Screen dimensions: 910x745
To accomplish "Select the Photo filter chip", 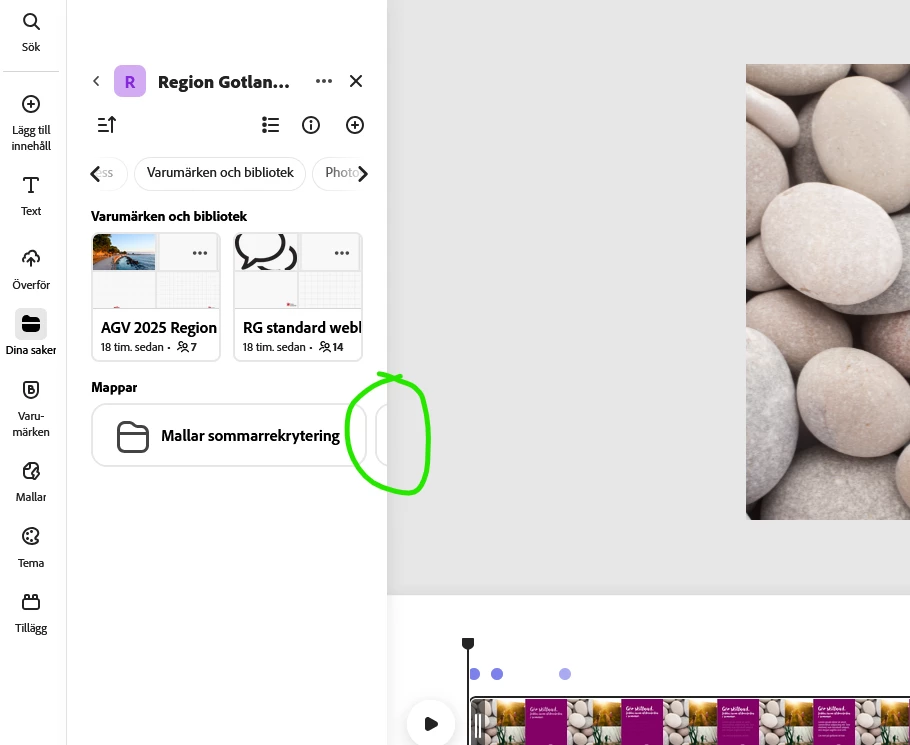I will [340, 173].
